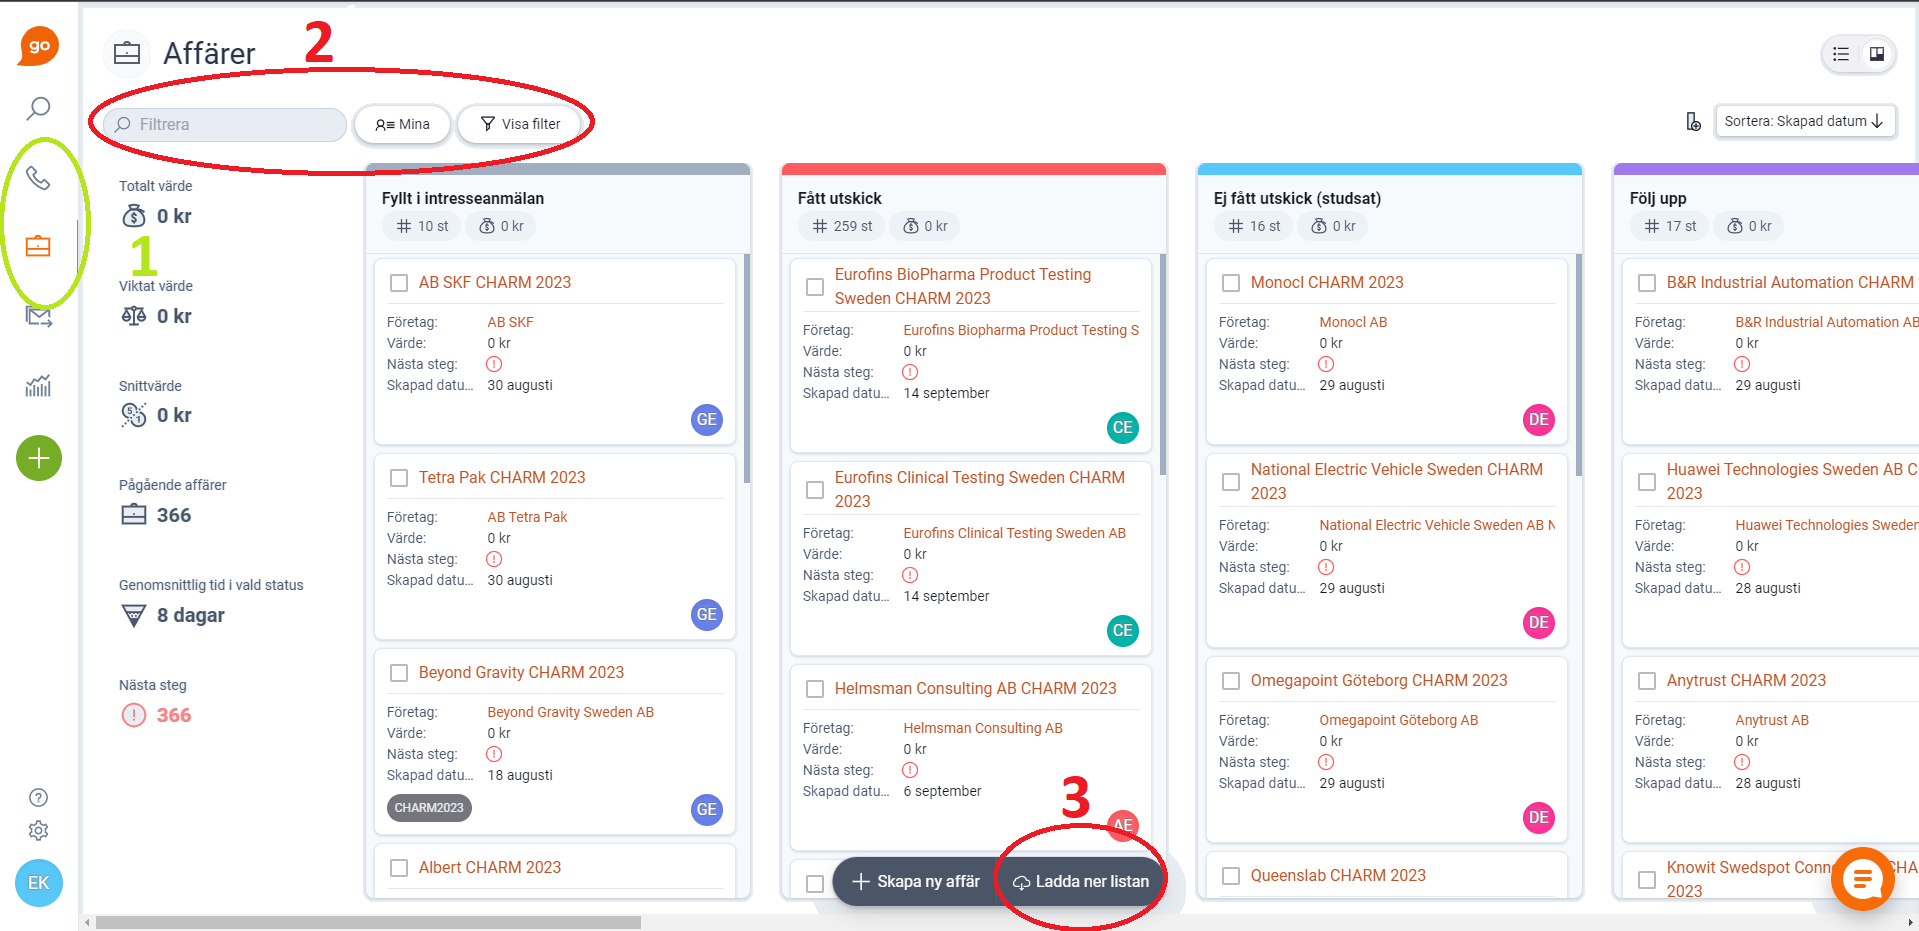Click the horizontal scrollbar at the bottom
This screenshot has width=1919, height=931.
point(367,922)
